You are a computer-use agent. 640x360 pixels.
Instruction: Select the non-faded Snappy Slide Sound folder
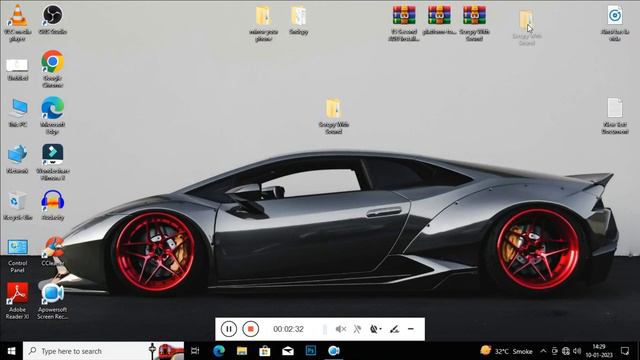[x=333, y=116]
